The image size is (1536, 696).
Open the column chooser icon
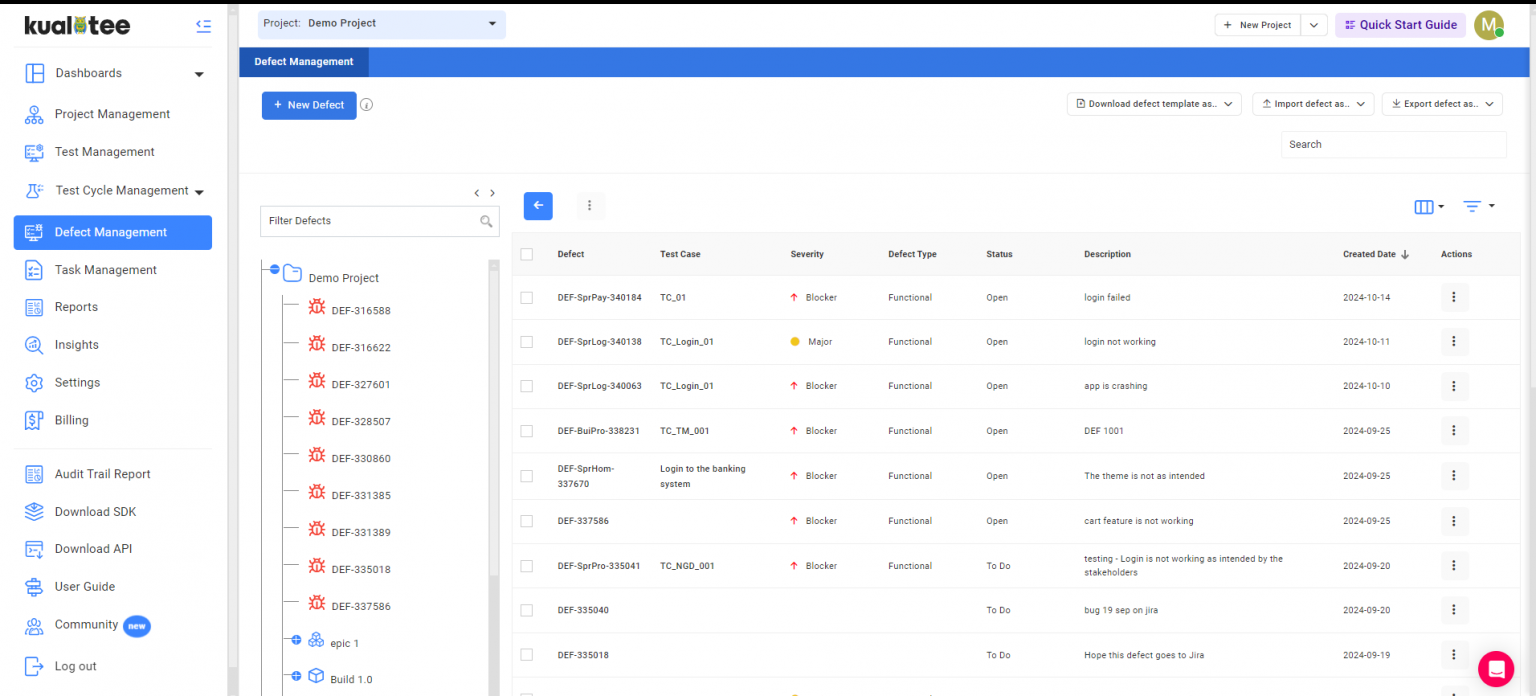1429,206
